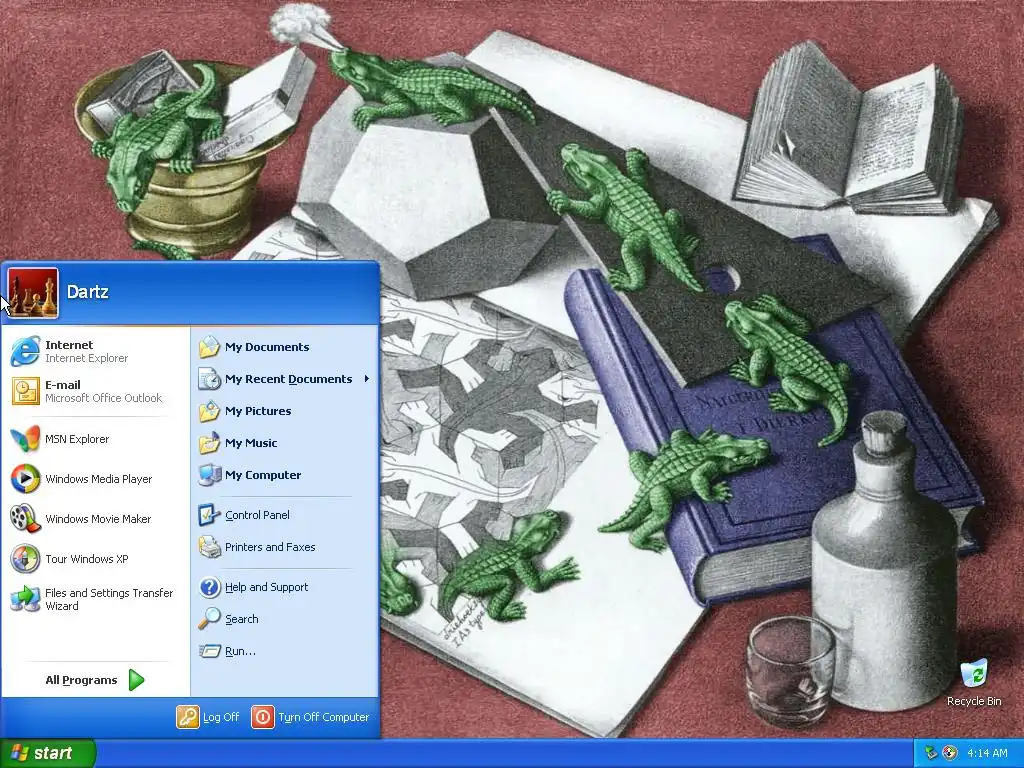The height and width of the screenshot is (768, 1024).
Task: Click the Log Off key icon
Action: coord(187,717)
